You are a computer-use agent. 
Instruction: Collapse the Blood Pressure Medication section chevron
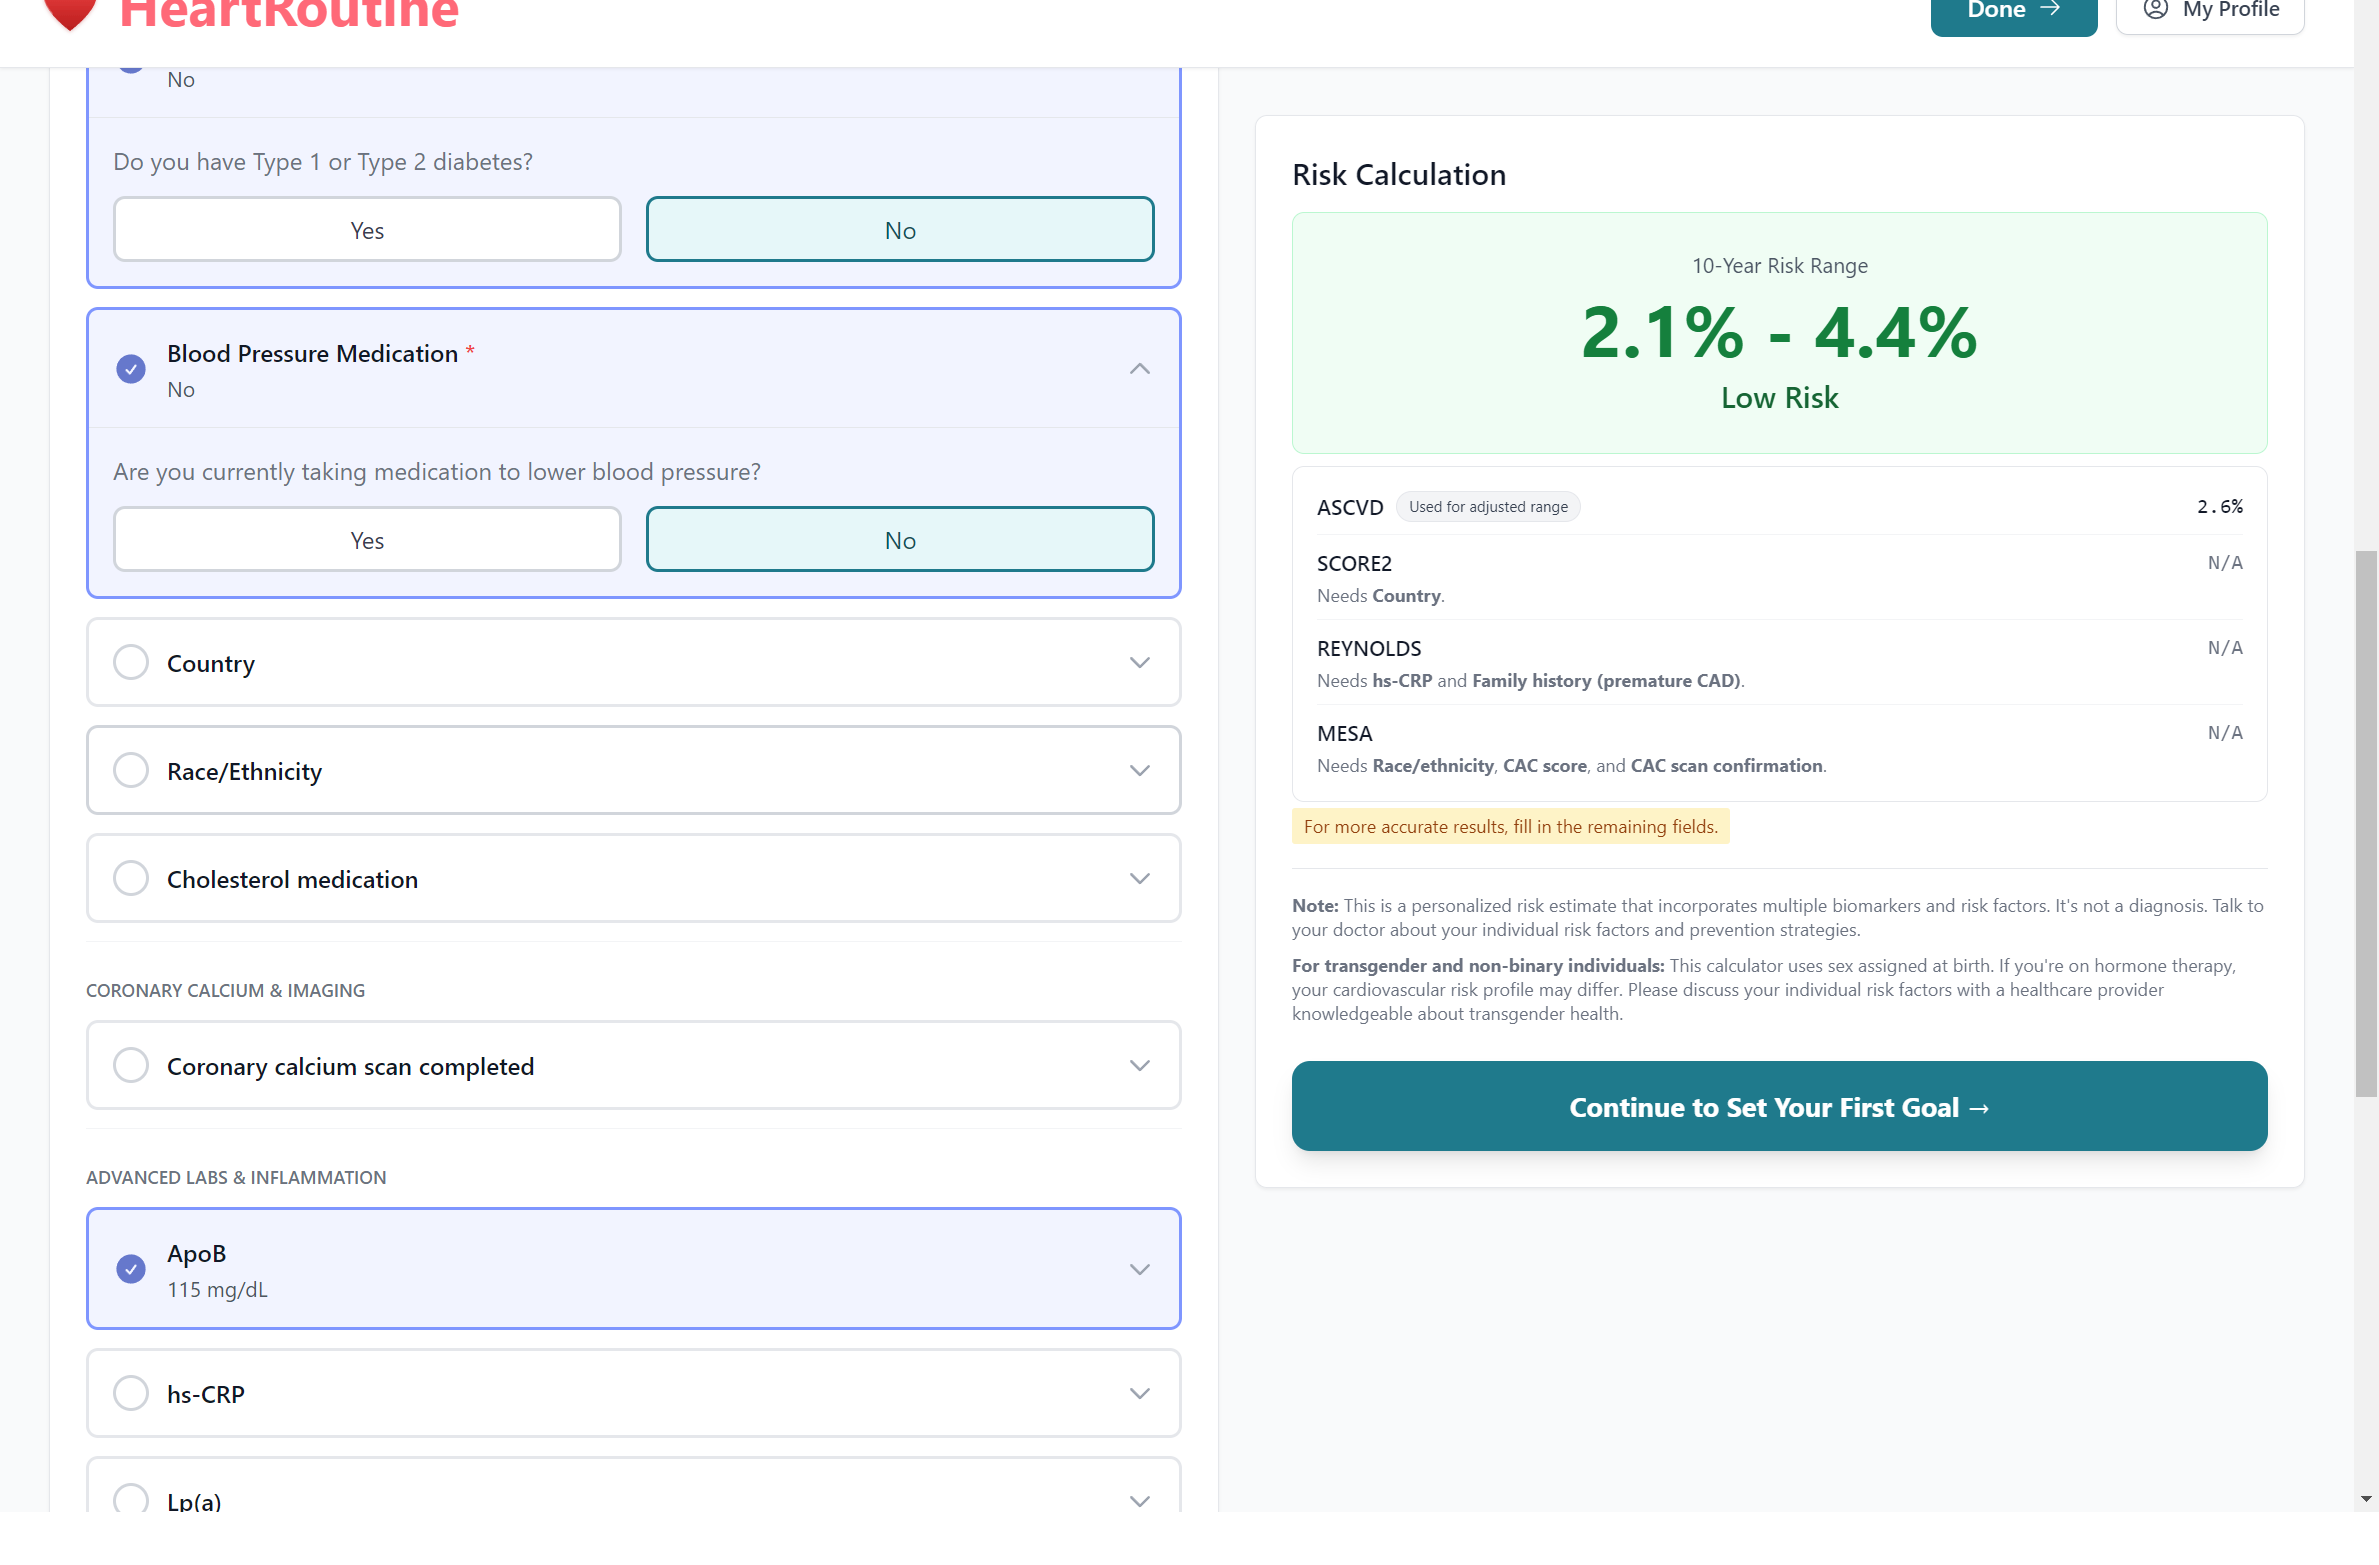click(1139, 369)
